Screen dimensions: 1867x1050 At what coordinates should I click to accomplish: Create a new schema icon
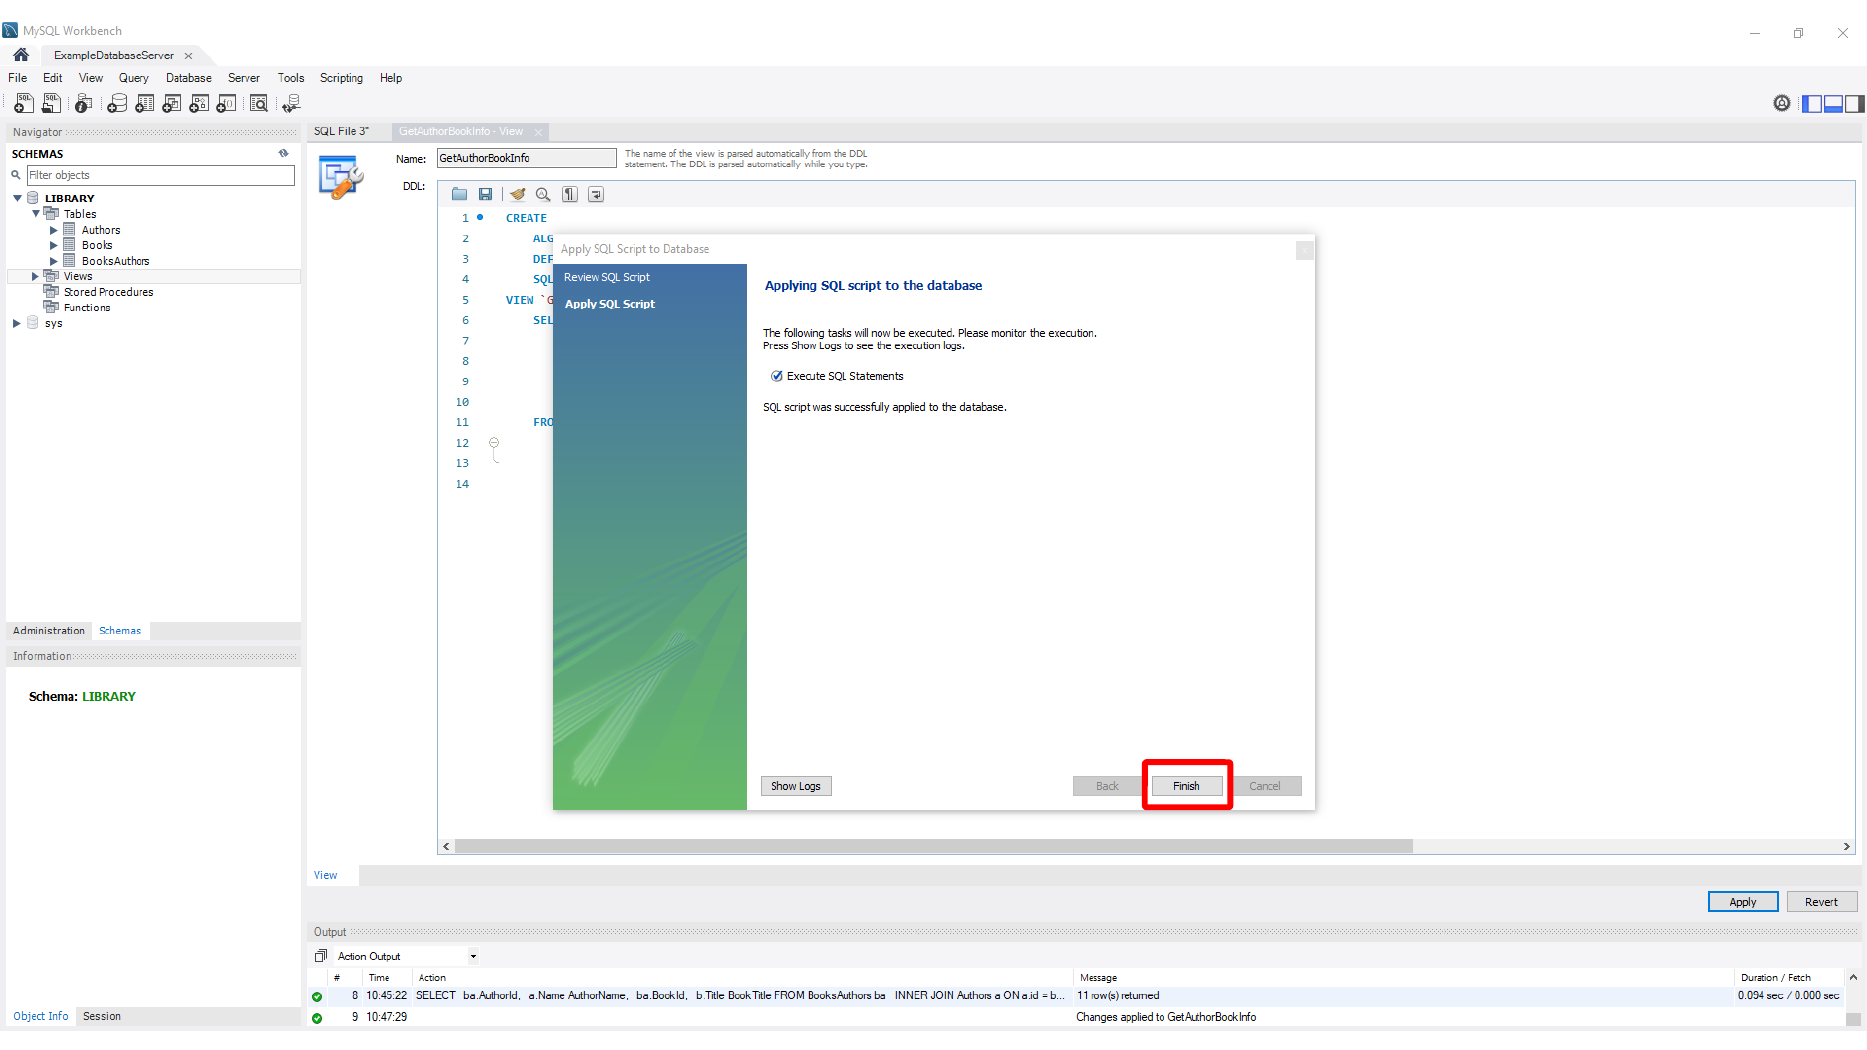coord(117,103)
